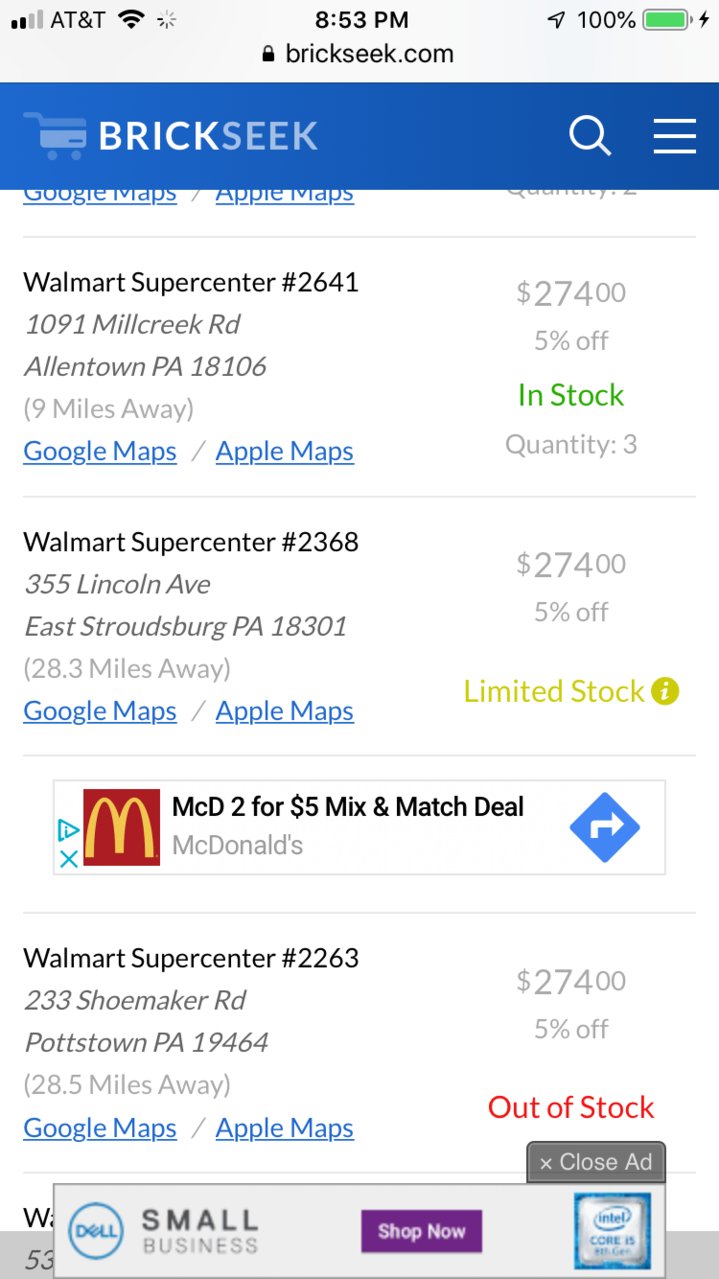Tap the brickseek.com address bar
The width and height of the screenshot is (719, 1279).
point(359,54)
